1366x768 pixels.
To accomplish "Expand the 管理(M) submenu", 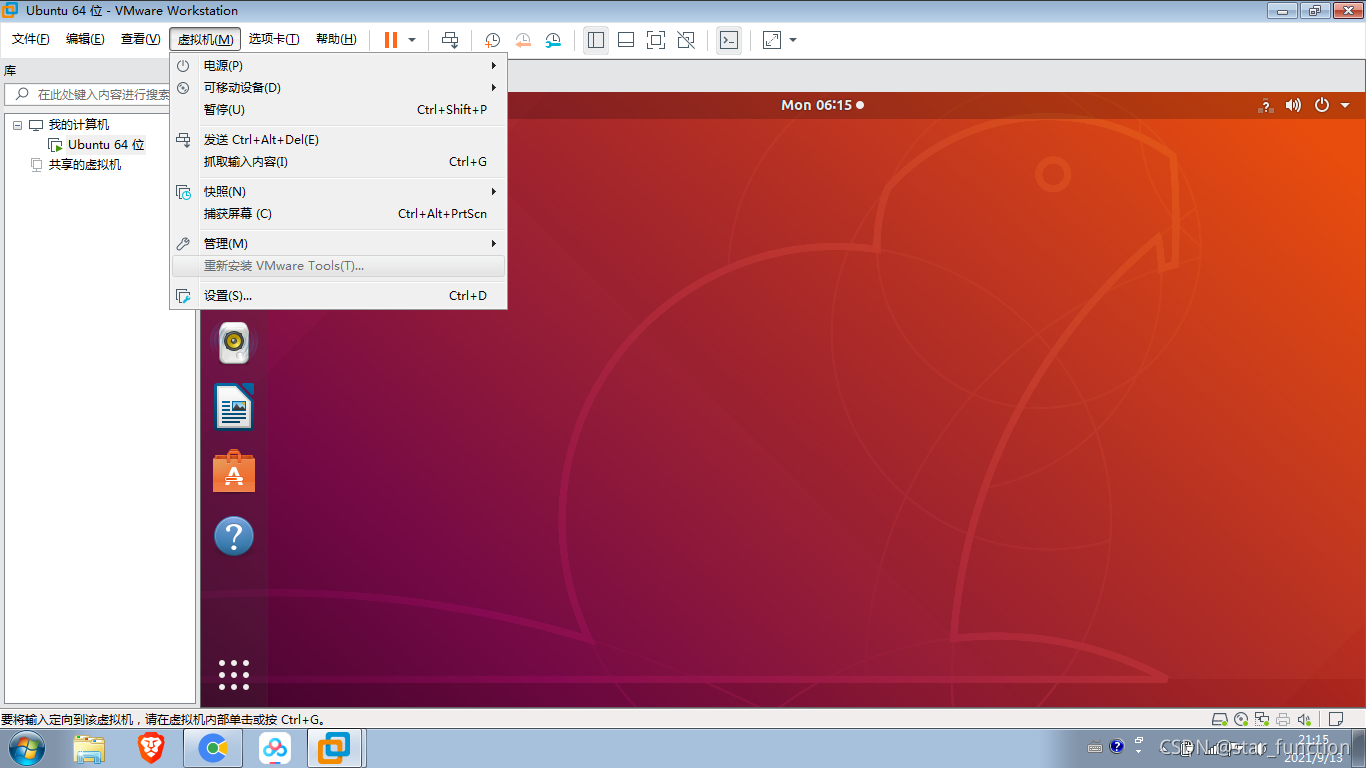I will [339, 243].
